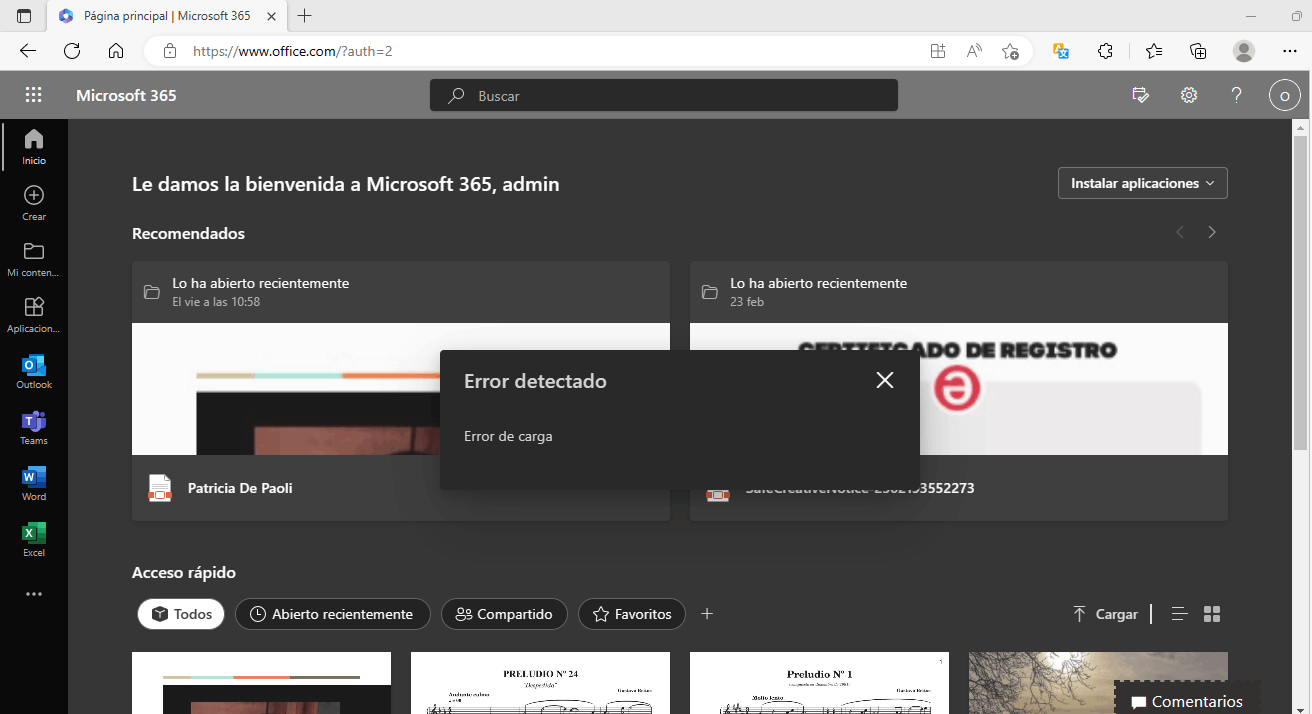Open Mi contenido folder in sidebar

click(34, 259)
